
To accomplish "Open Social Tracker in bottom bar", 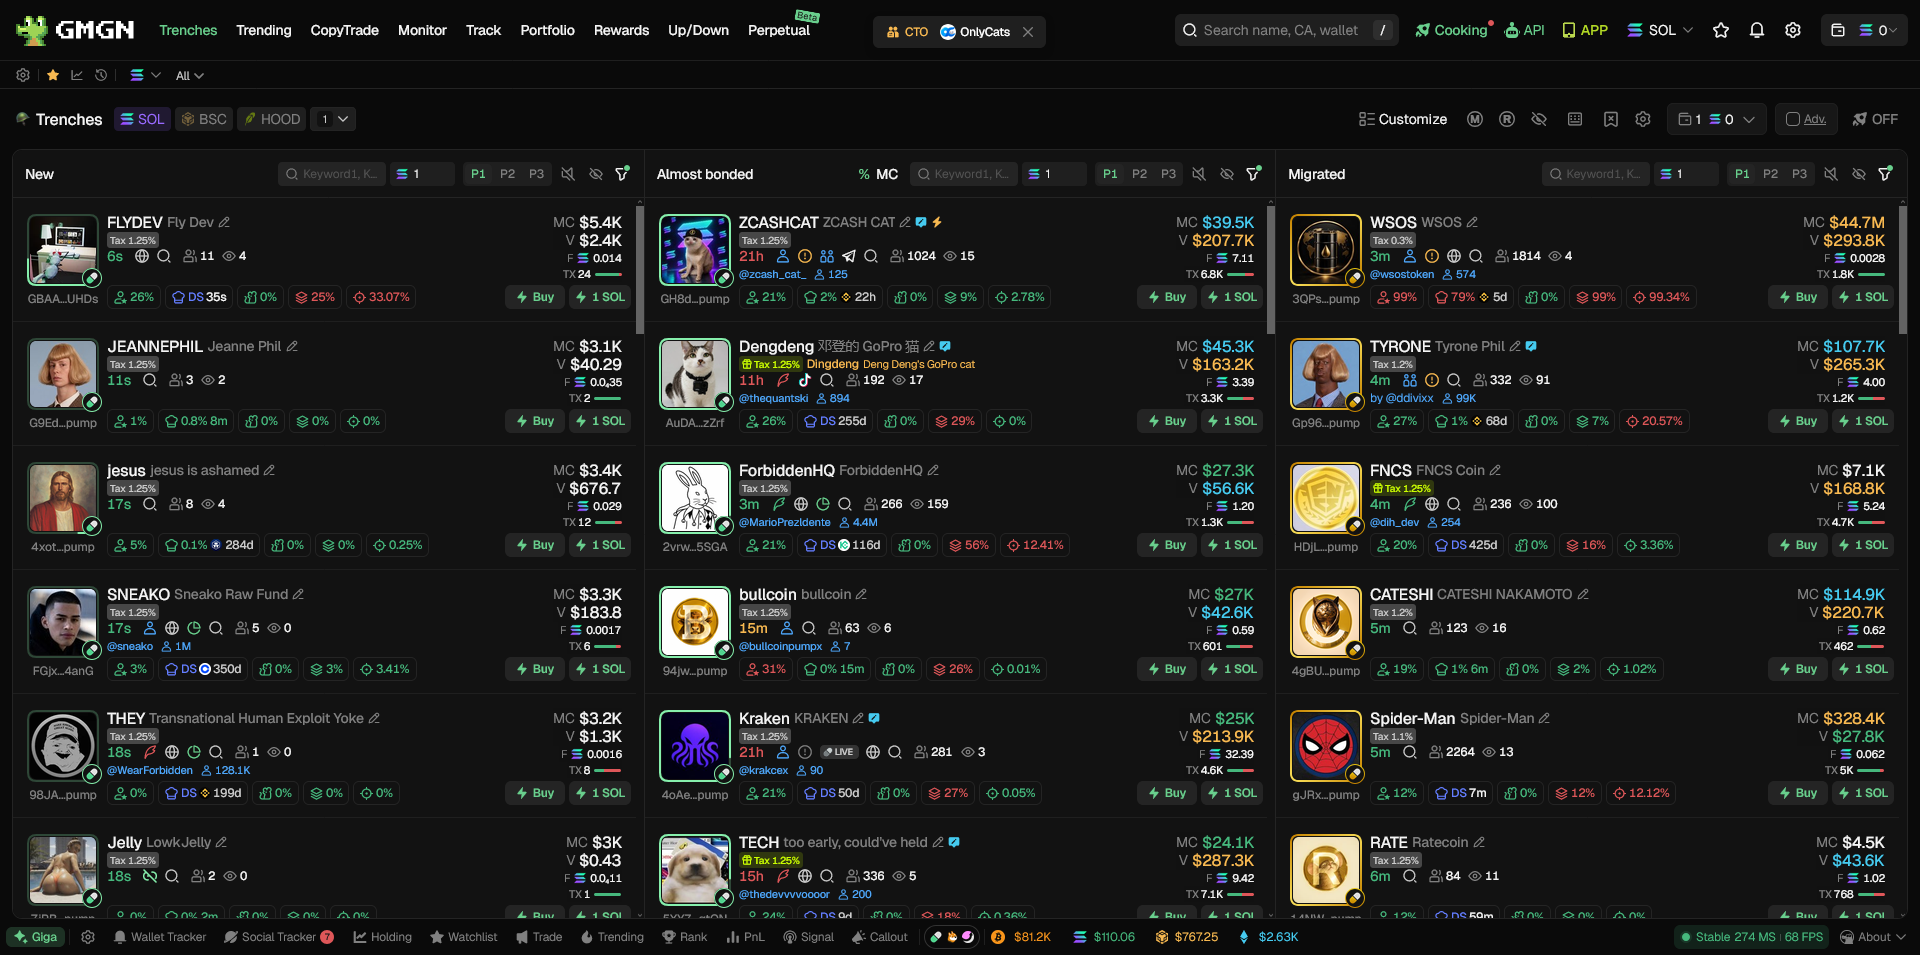I will point(279,937).
